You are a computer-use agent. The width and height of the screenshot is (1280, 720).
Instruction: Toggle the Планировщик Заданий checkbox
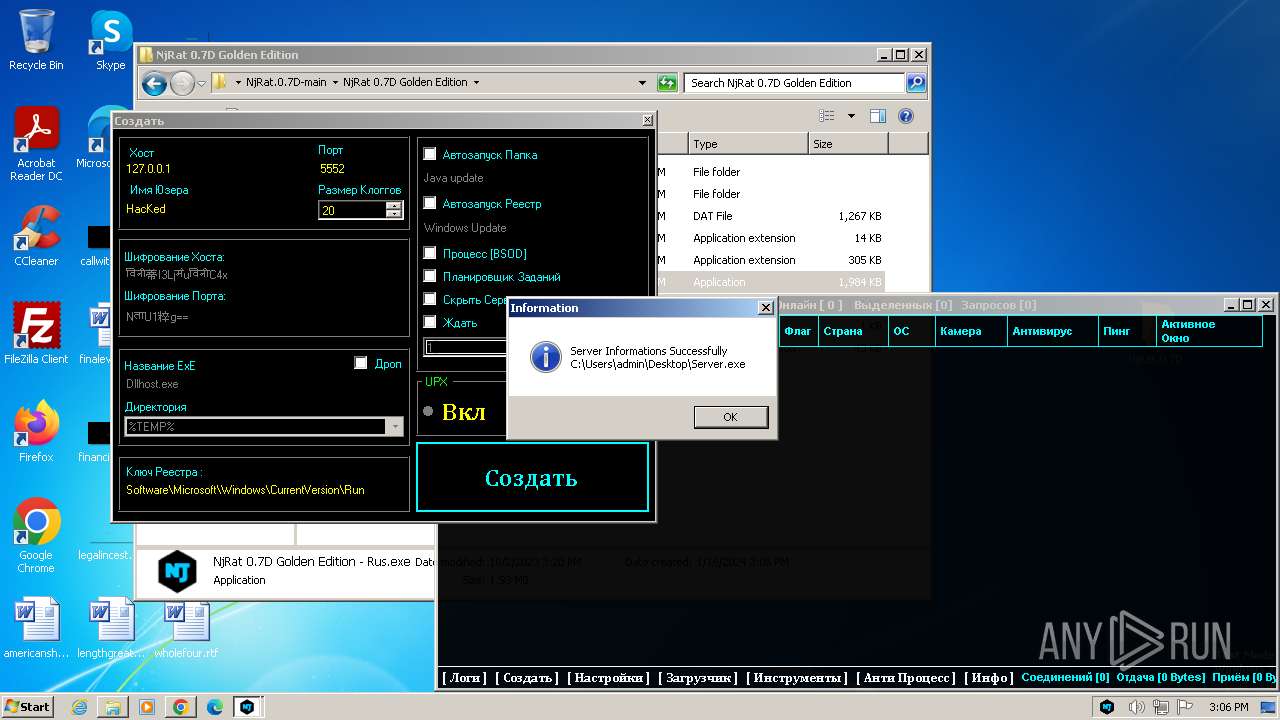pos(430,276)
